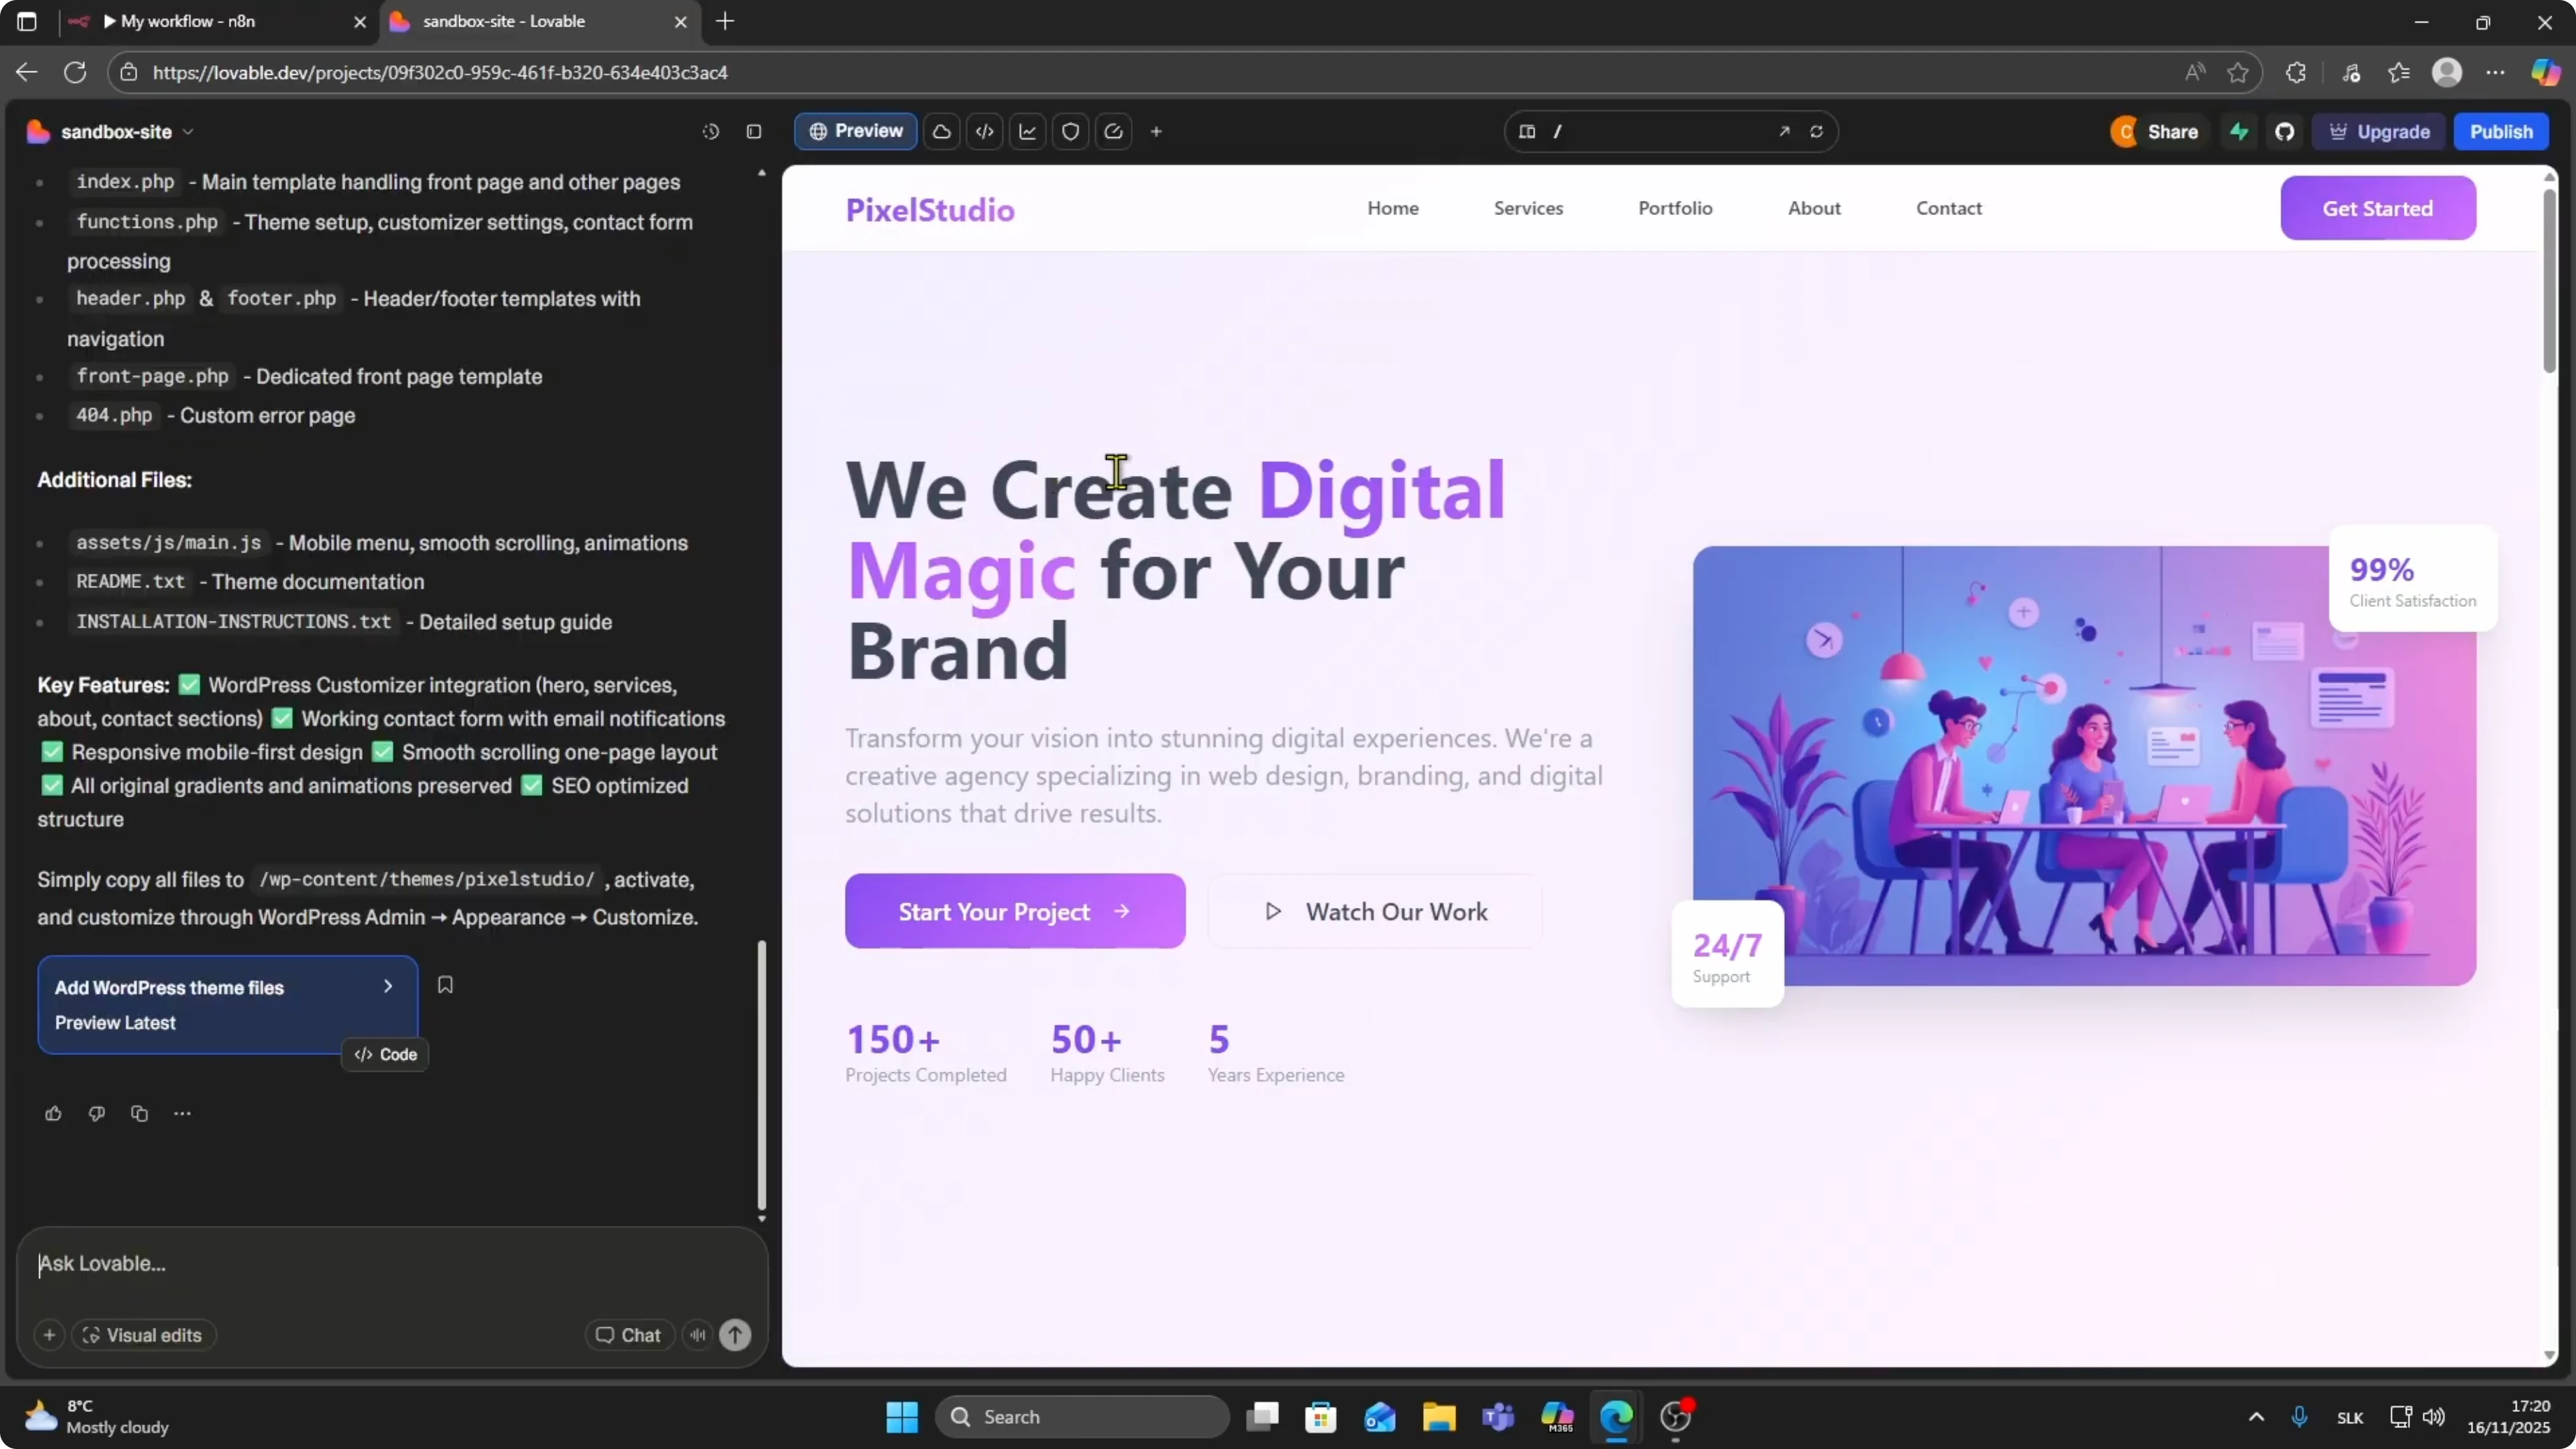Open the speed gauge icon
Screen dimensions: 2576x1449
(x=1113, y=132)
